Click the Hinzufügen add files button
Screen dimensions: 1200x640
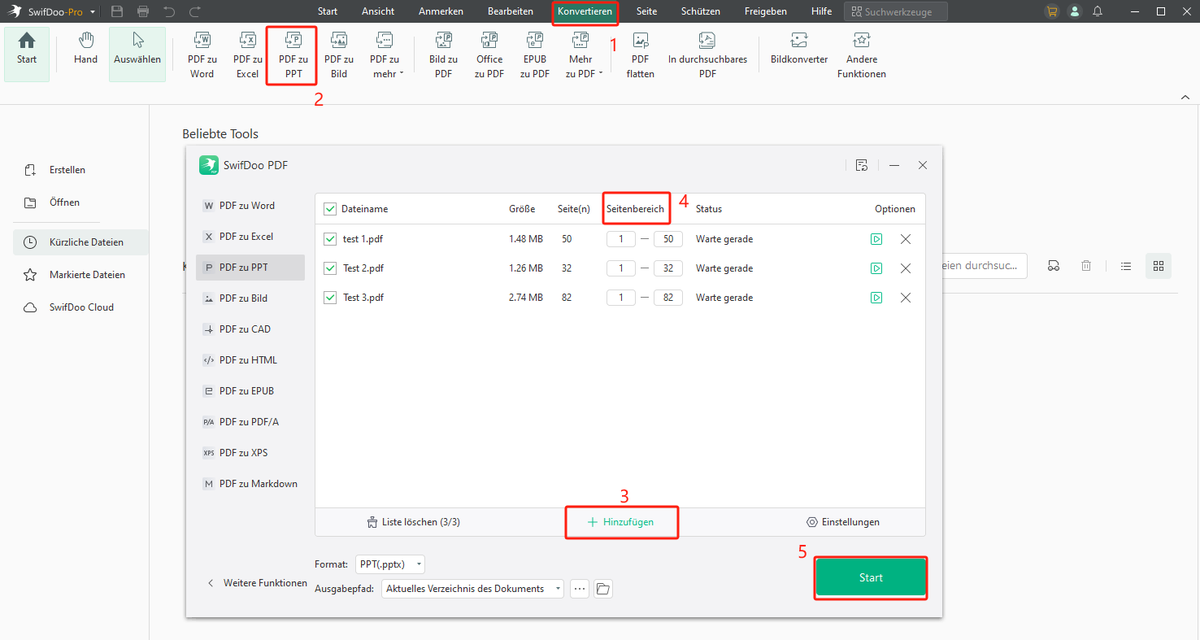621,522
